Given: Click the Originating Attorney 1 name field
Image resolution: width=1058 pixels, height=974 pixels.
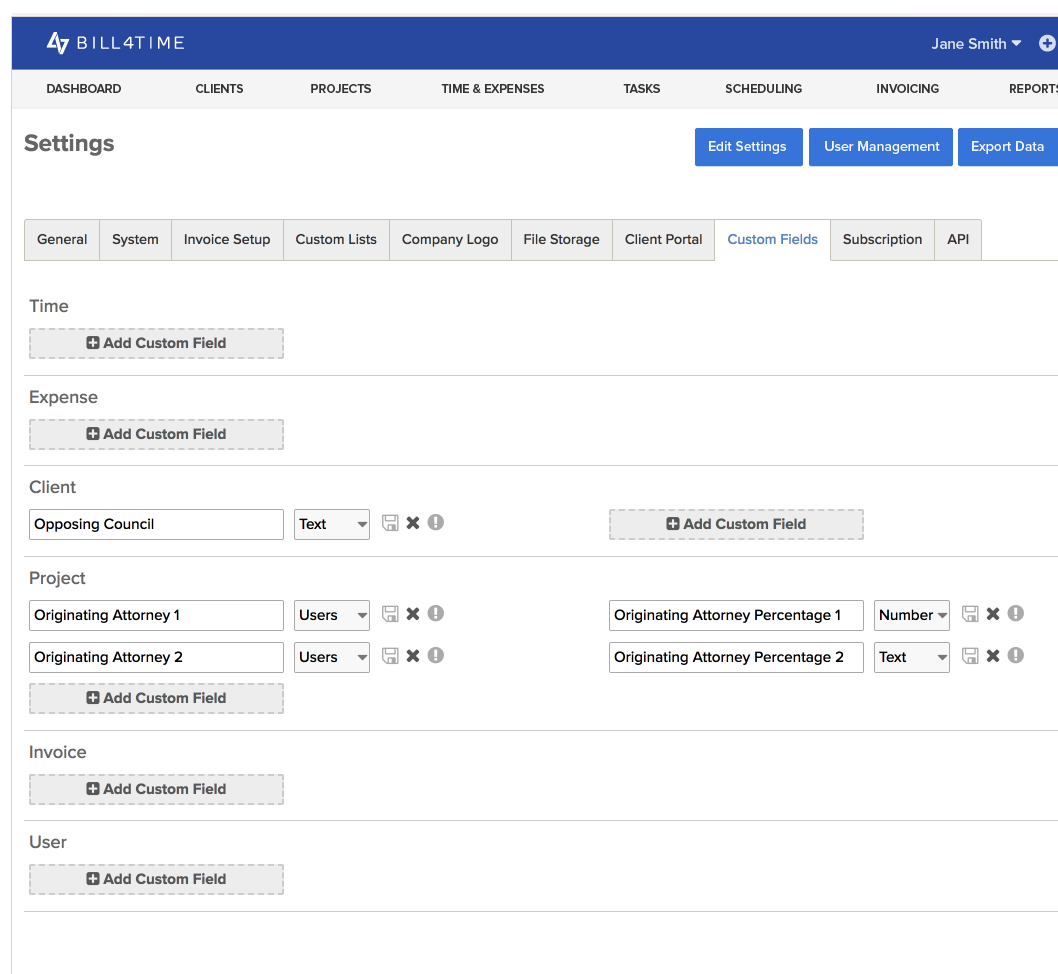Looking at the screenshot, I should coord(156,615).
